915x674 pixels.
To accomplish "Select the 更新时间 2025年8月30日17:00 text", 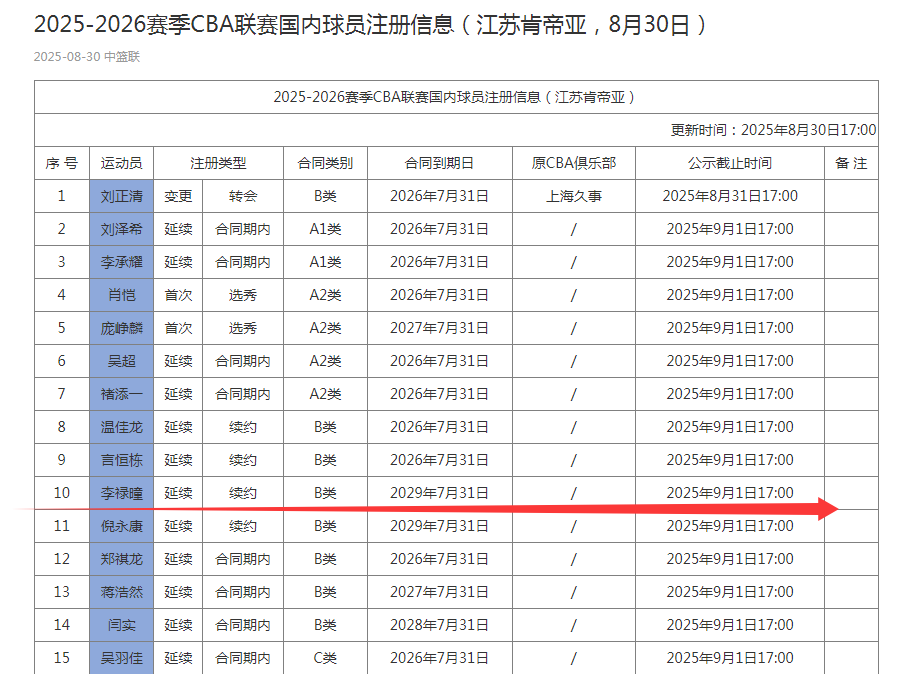I will coord(773,130).
